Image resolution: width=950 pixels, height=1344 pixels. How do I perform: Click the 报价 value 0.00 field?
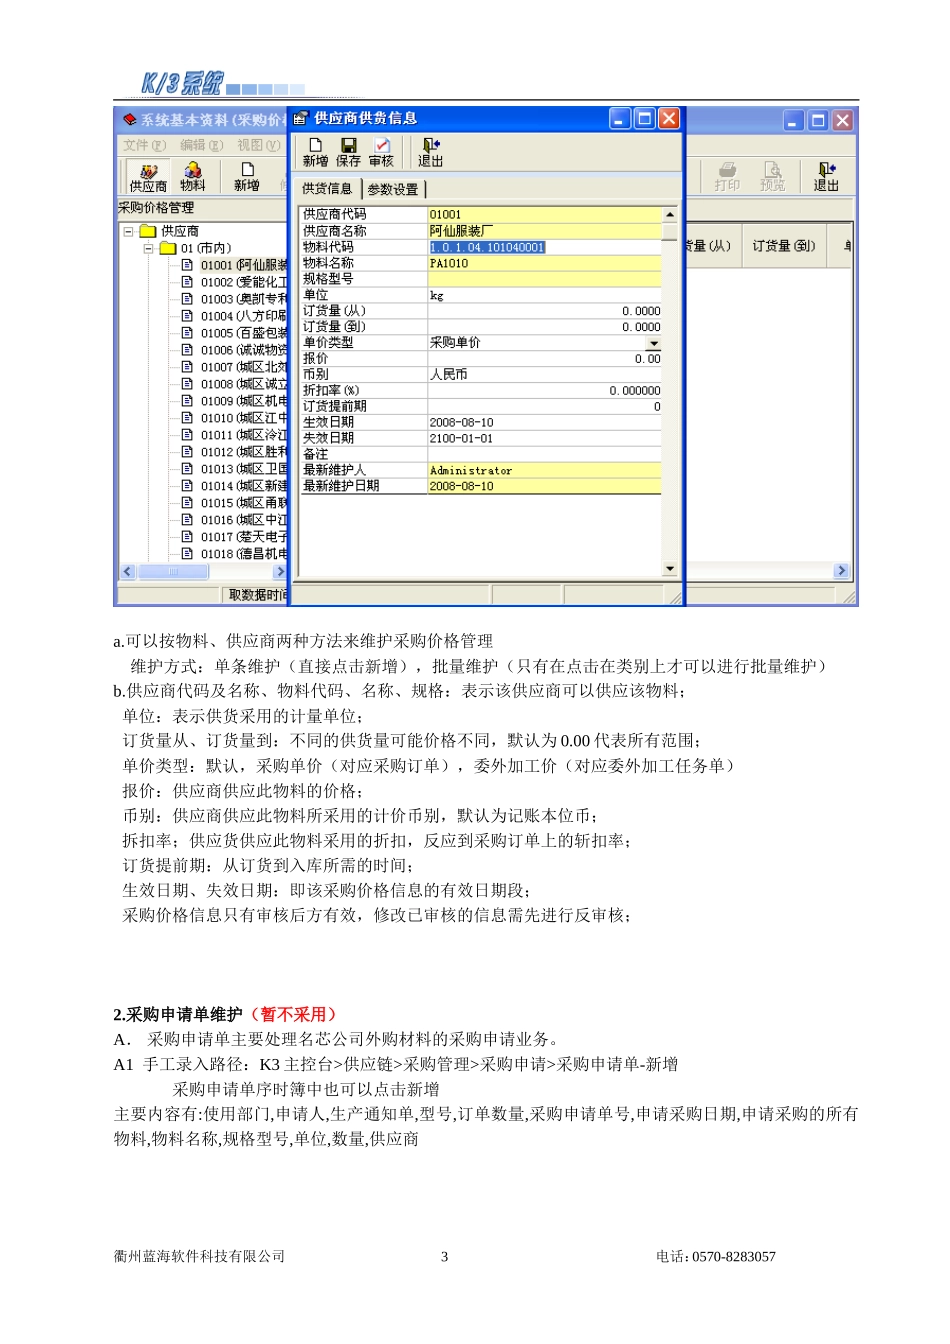click(x=544, y=359)
